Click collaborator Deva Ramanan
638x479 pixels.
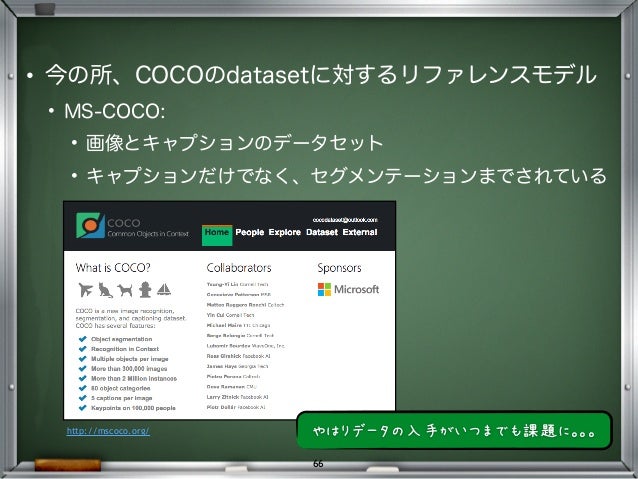[x=231, y=387]
